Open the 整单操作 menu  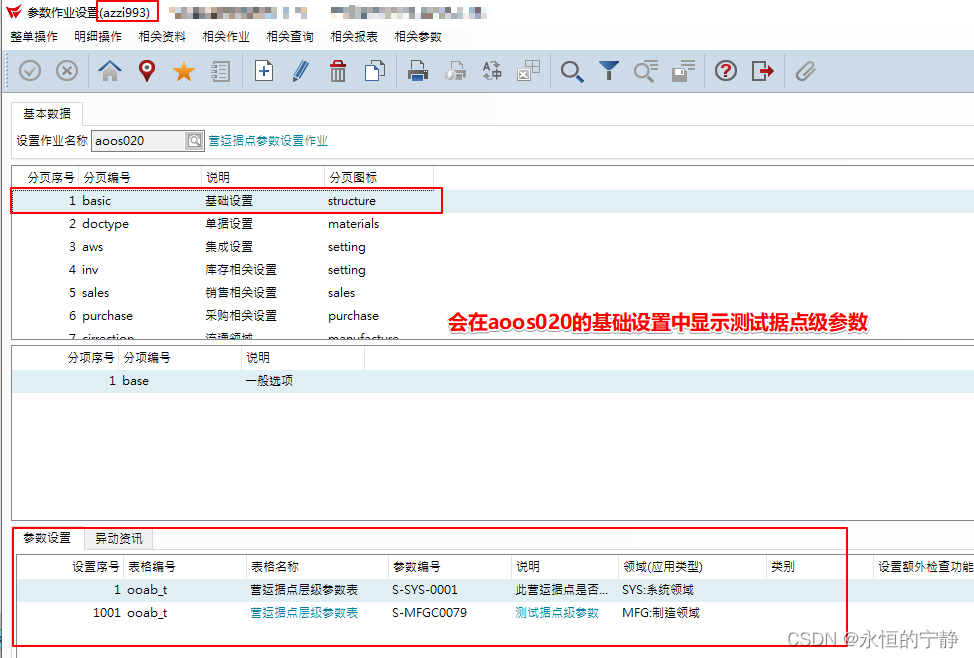point(34,37)
